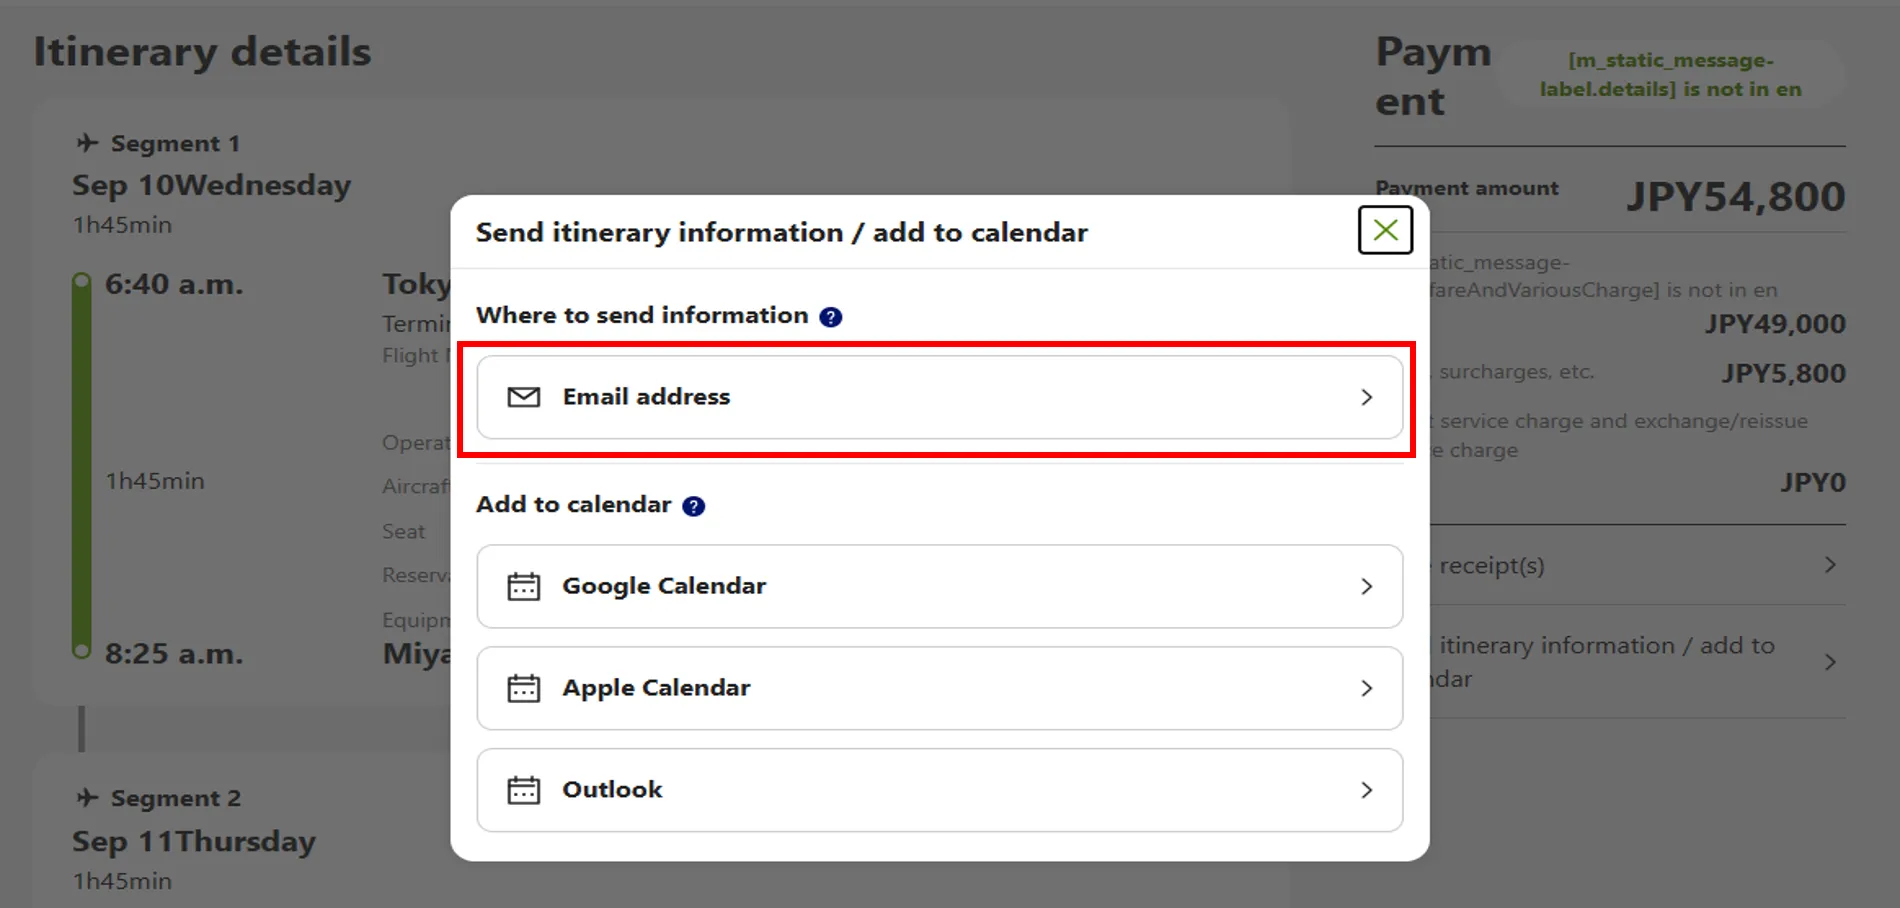Viewport: 1900px width, 908px height.
Task: Open help for Where to send information
Action: click(830, 317)
